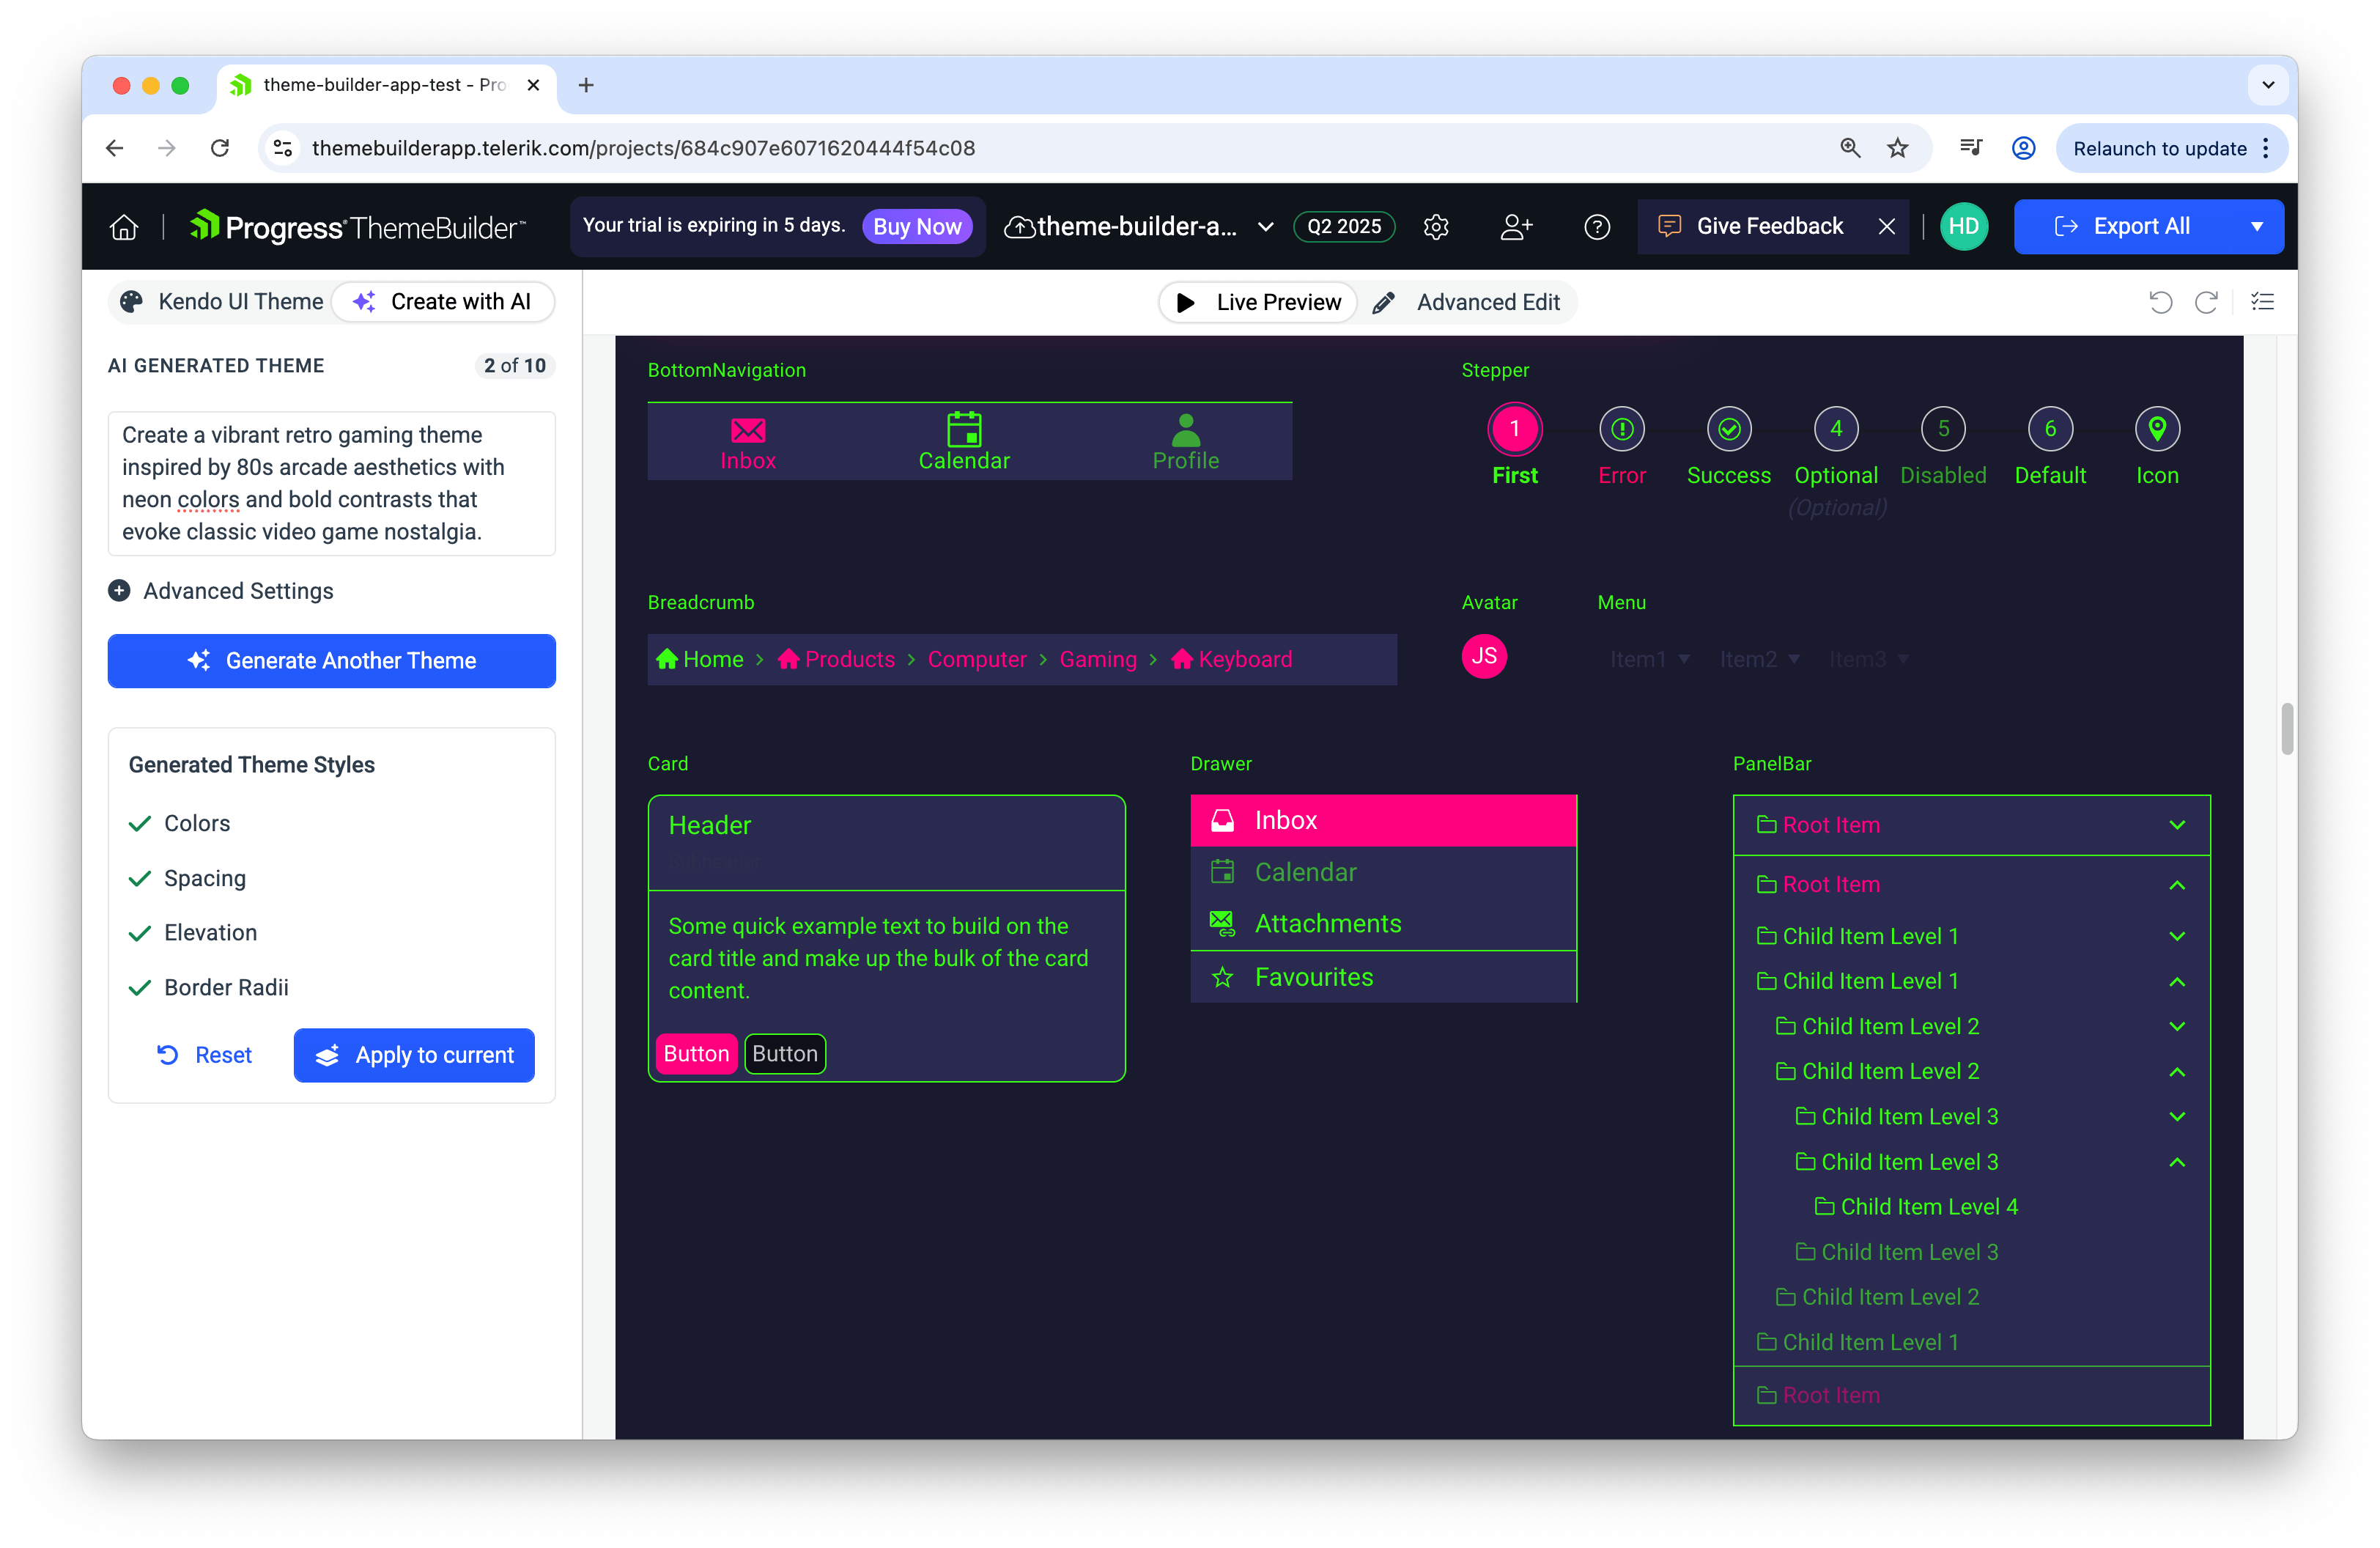2380x1548 pixels.
Task: Click the pink Button in the Card
Action: [x=696, y=1054]
